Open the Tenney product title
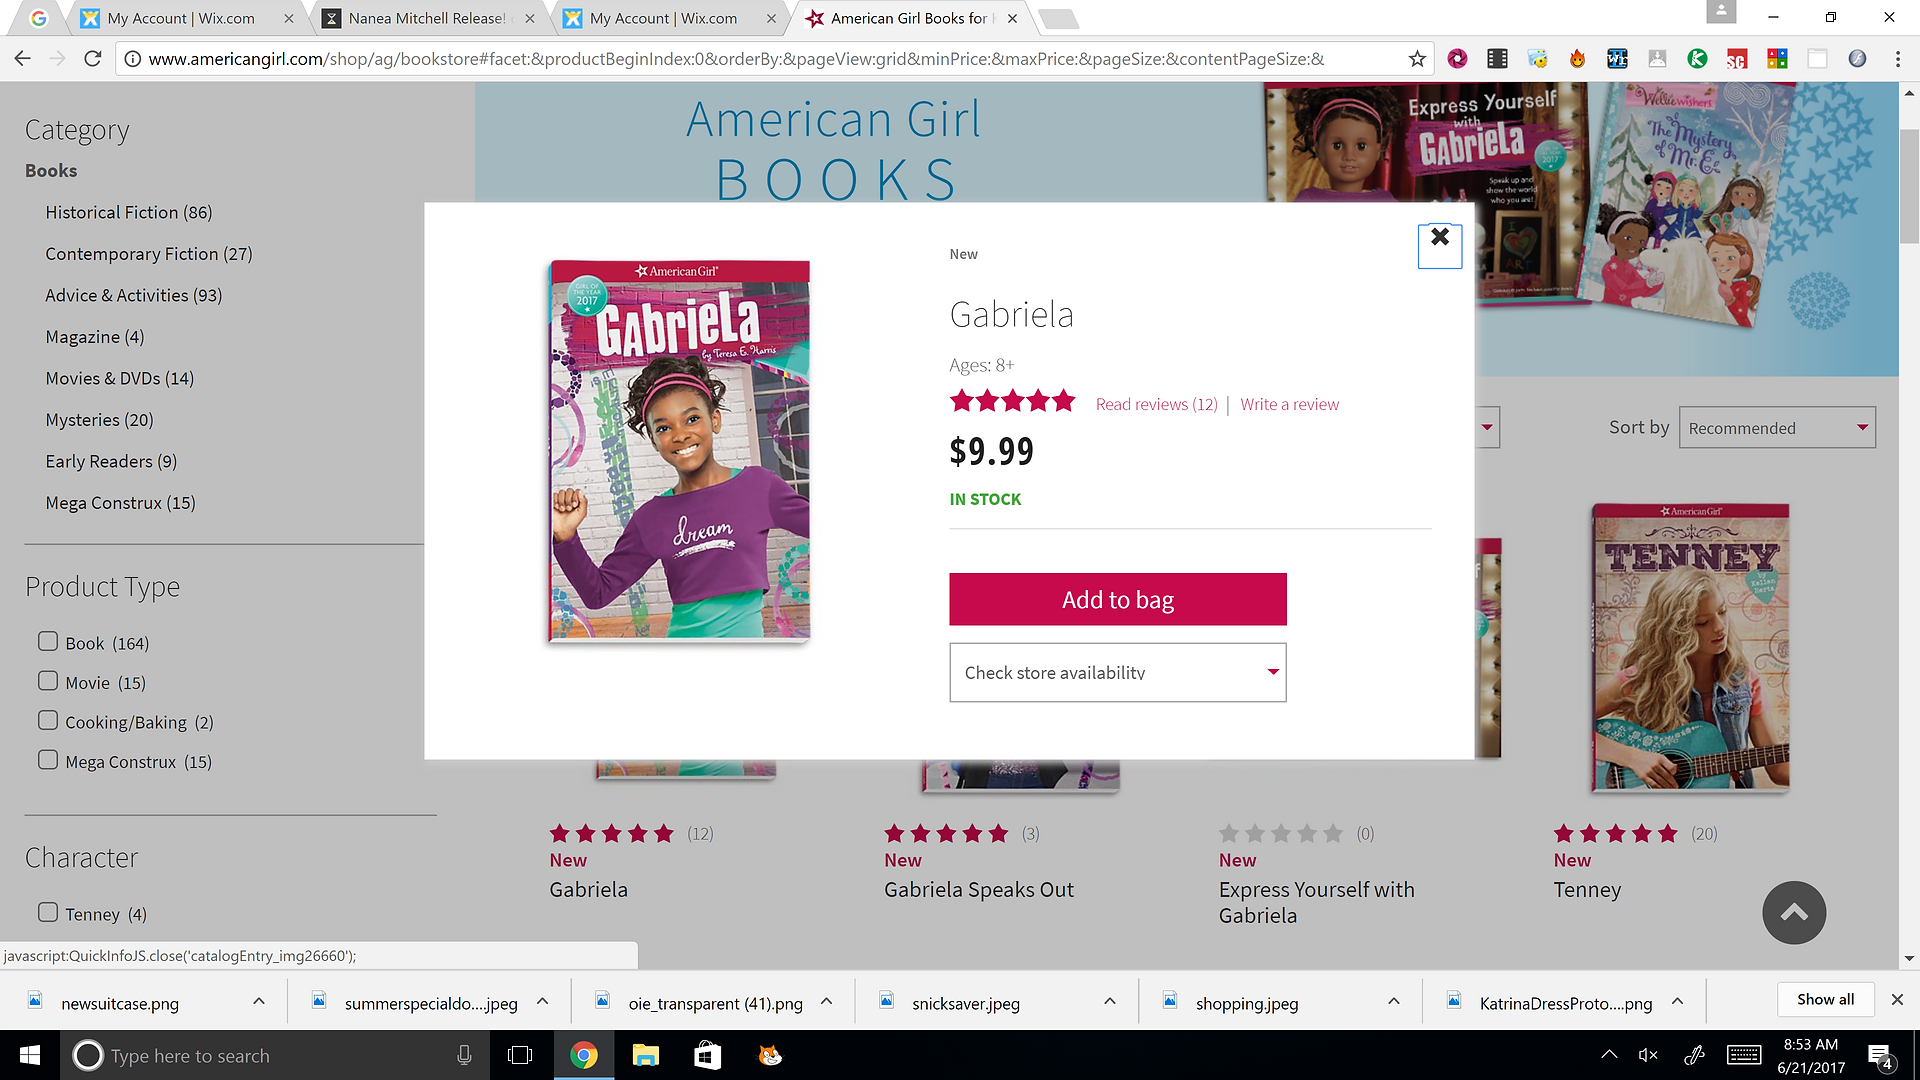 coord(1587,889)
